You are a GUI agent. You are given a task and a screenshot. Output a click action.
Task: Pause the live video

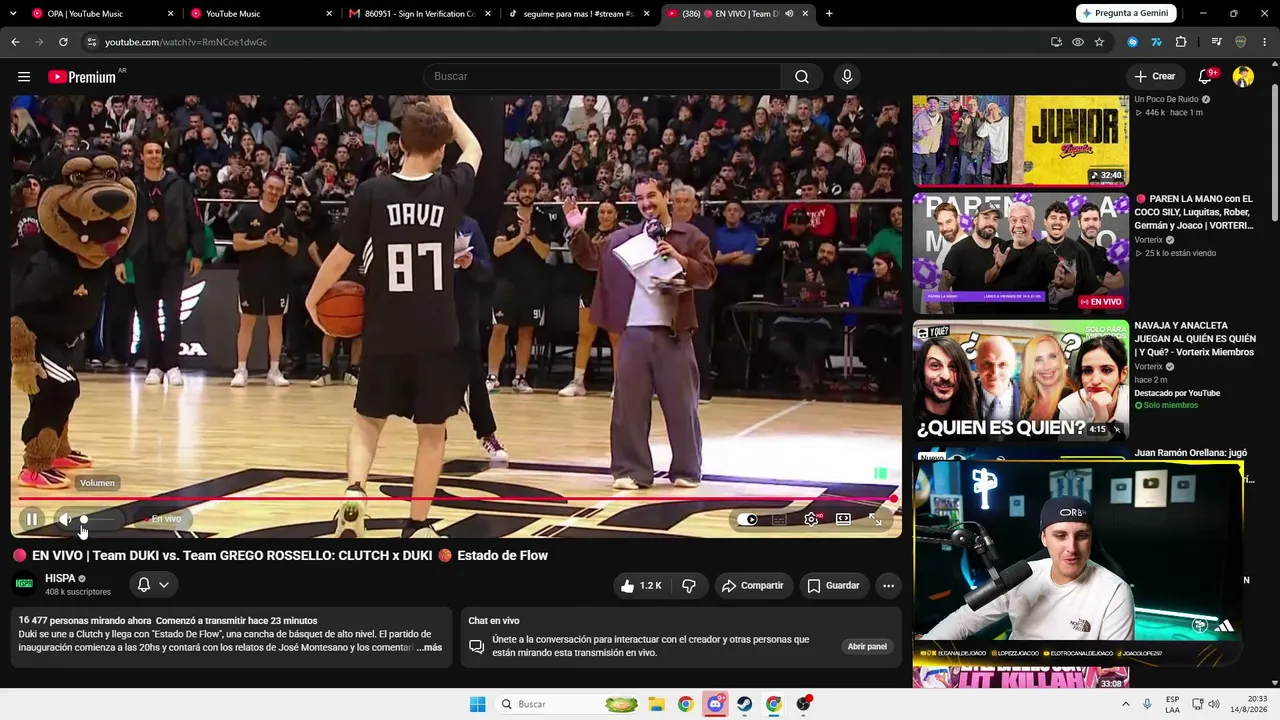point(32,519)
